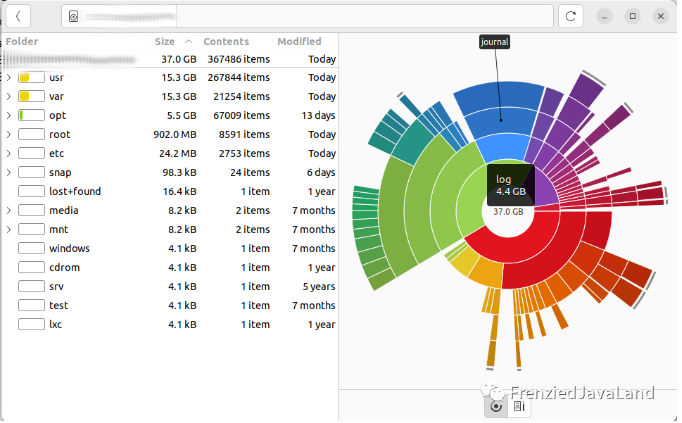This screenshot has height=423, width=682.
Task: Expand the usr folder row
Action: click(x=9, y=78)
